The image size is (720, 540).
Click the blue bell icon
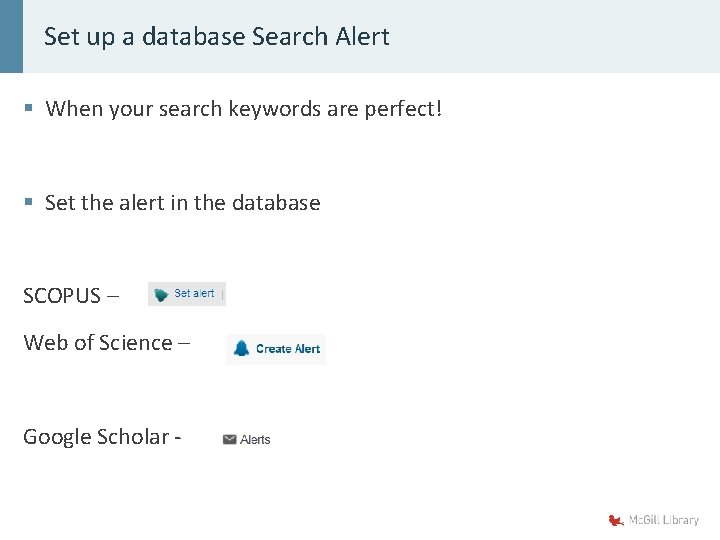(x=241, y=348)
